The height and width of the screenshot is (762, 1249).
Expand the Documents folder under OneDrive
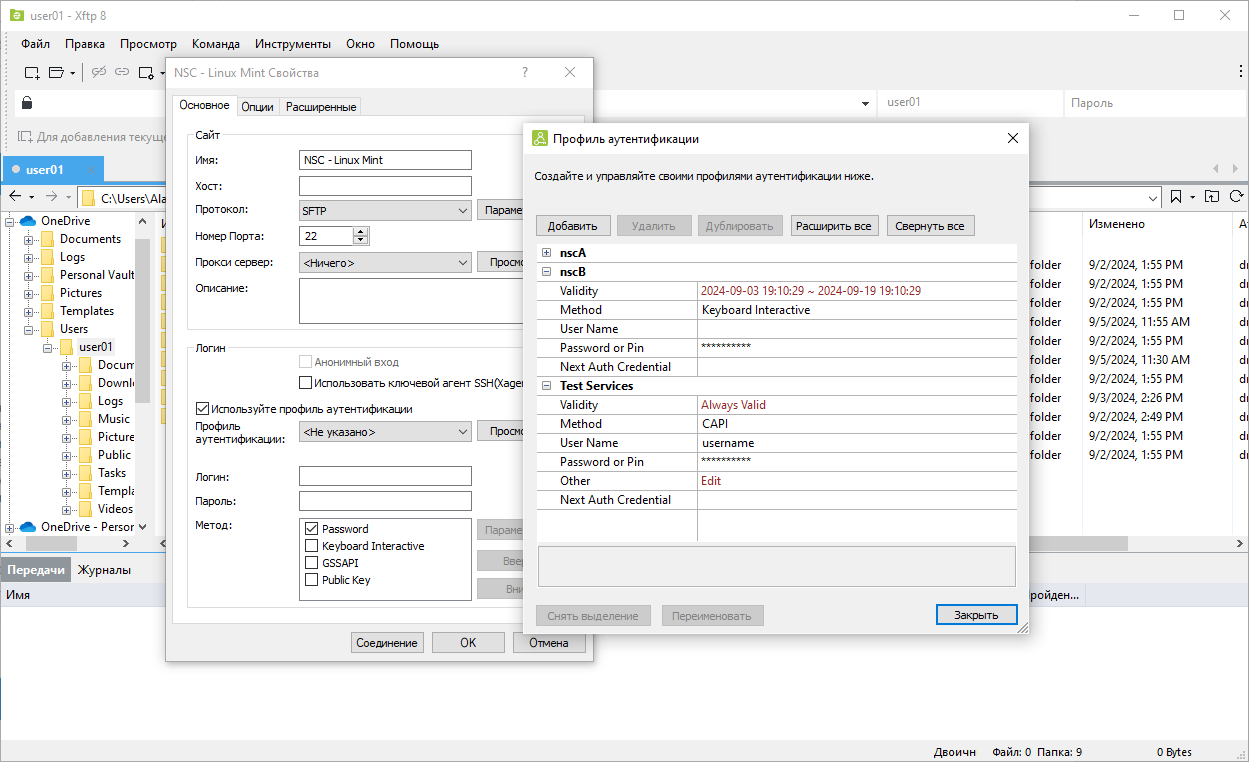pos(29,239)
